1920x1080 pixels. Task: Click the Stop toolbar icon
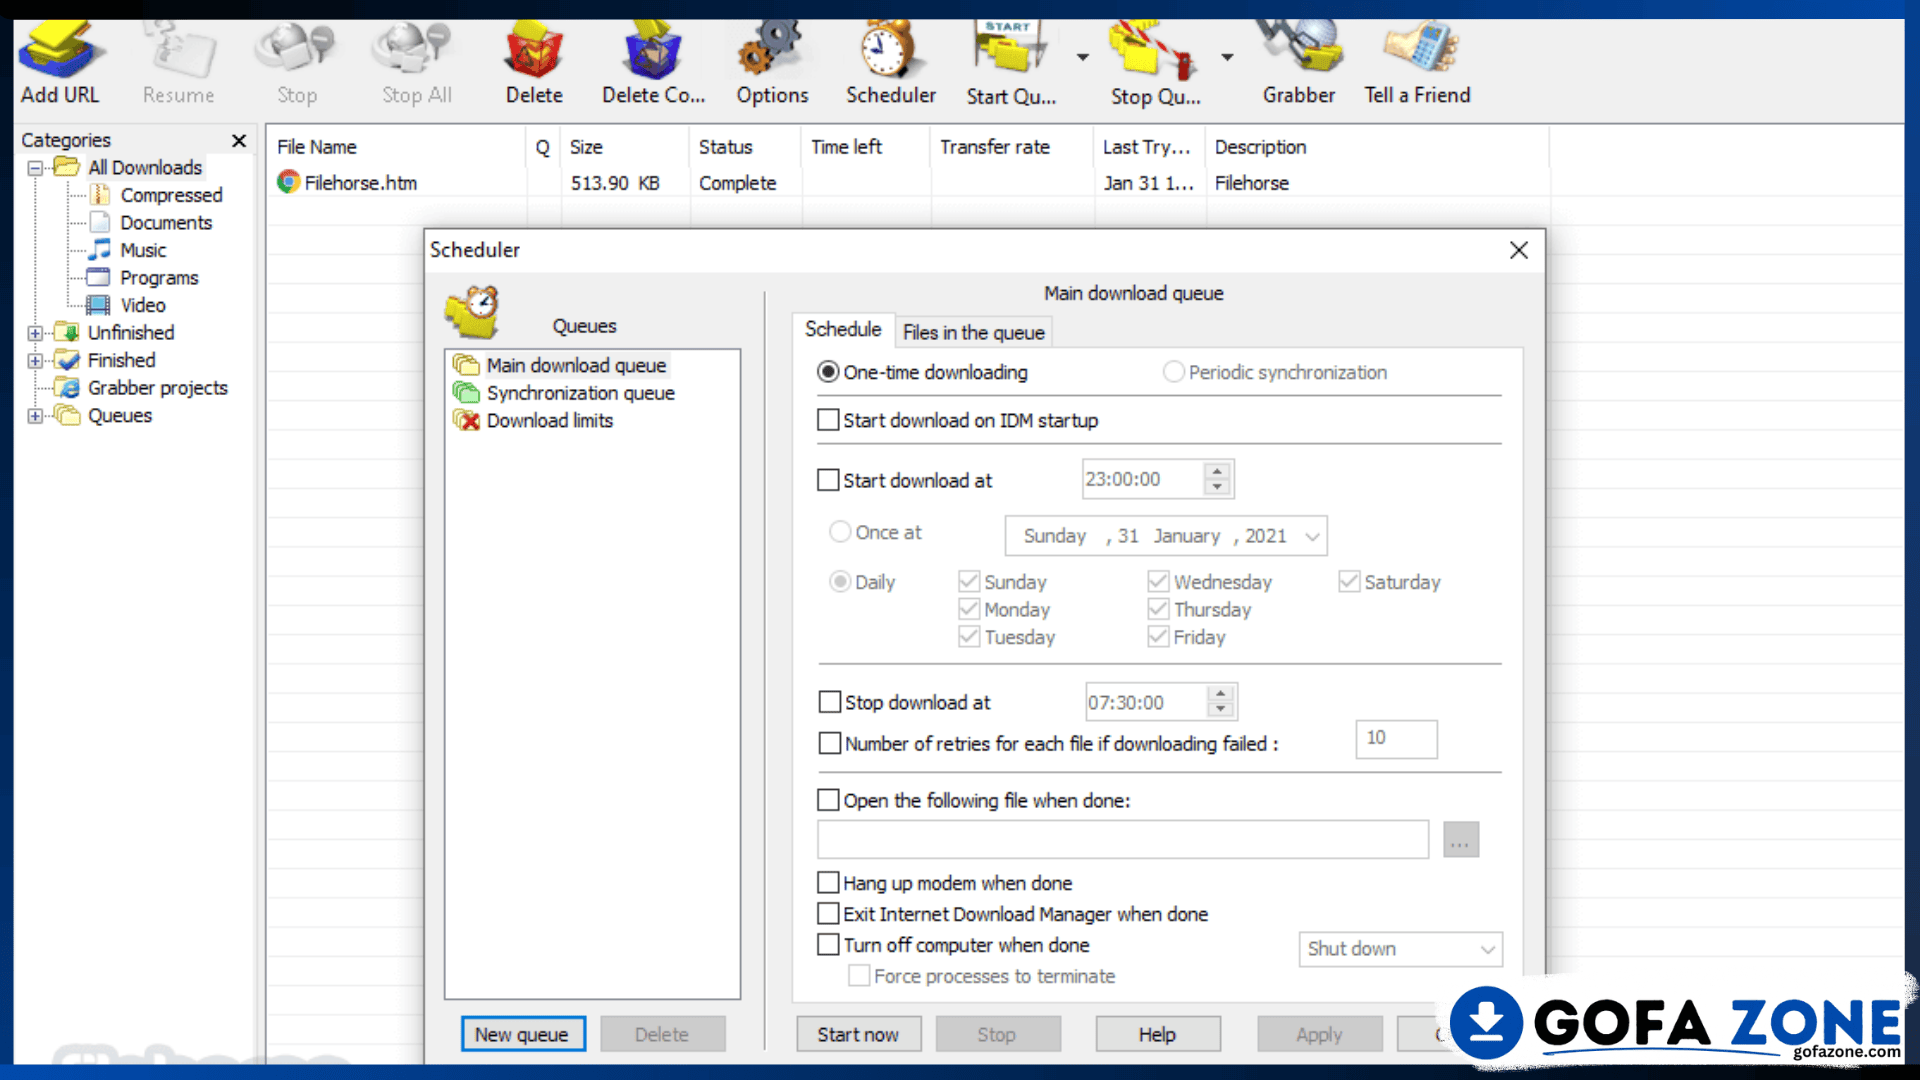pyautogui.click(x=297, y=62)
